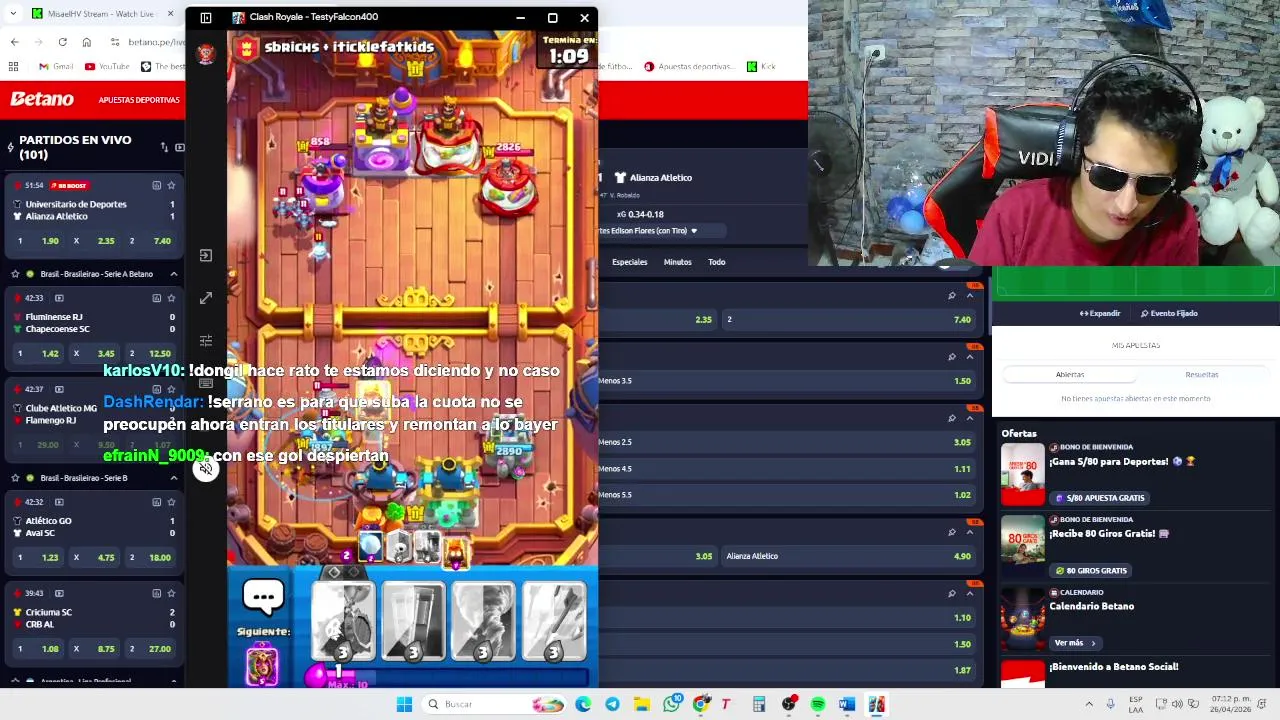Toggle the mute speaker icon in emulator sidebar
Screen dimensions: 1280x720
tap(205, 469)
